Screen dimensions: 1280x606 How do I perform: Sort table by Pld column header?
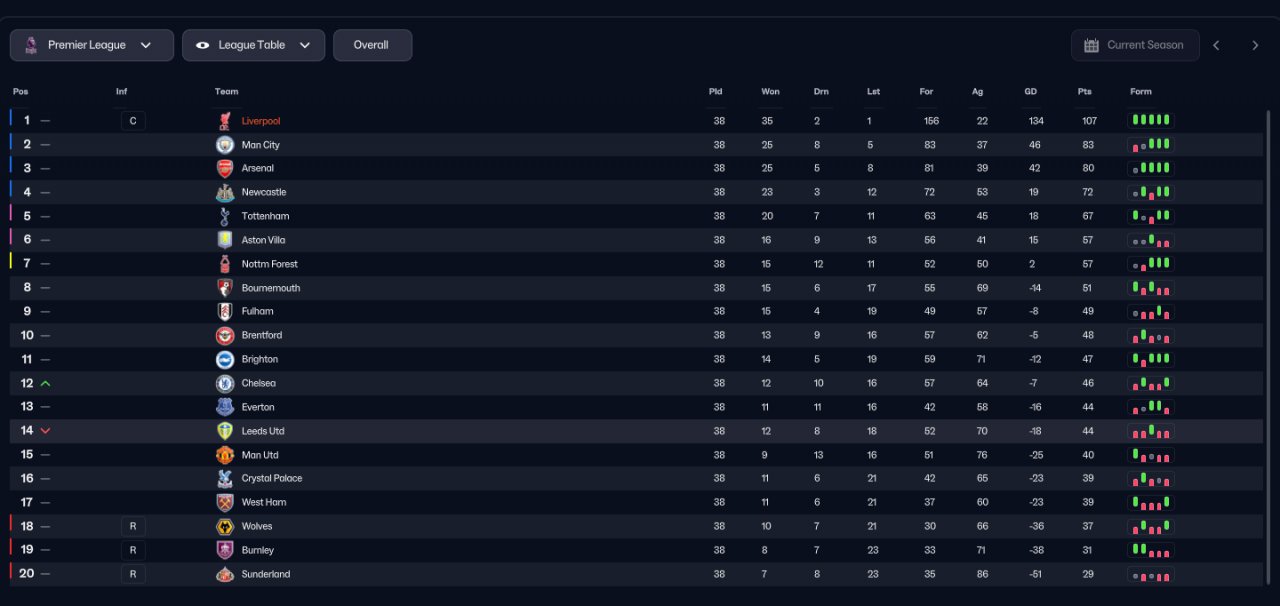(x=716, y=92)
